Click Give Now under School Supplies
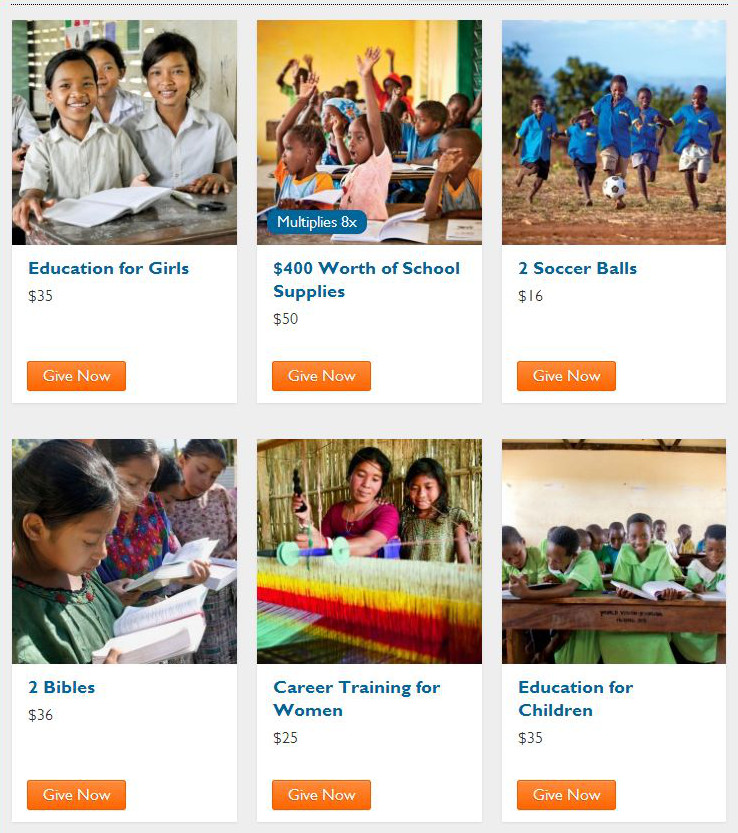 pyautogui.click(x=321, y=376)
